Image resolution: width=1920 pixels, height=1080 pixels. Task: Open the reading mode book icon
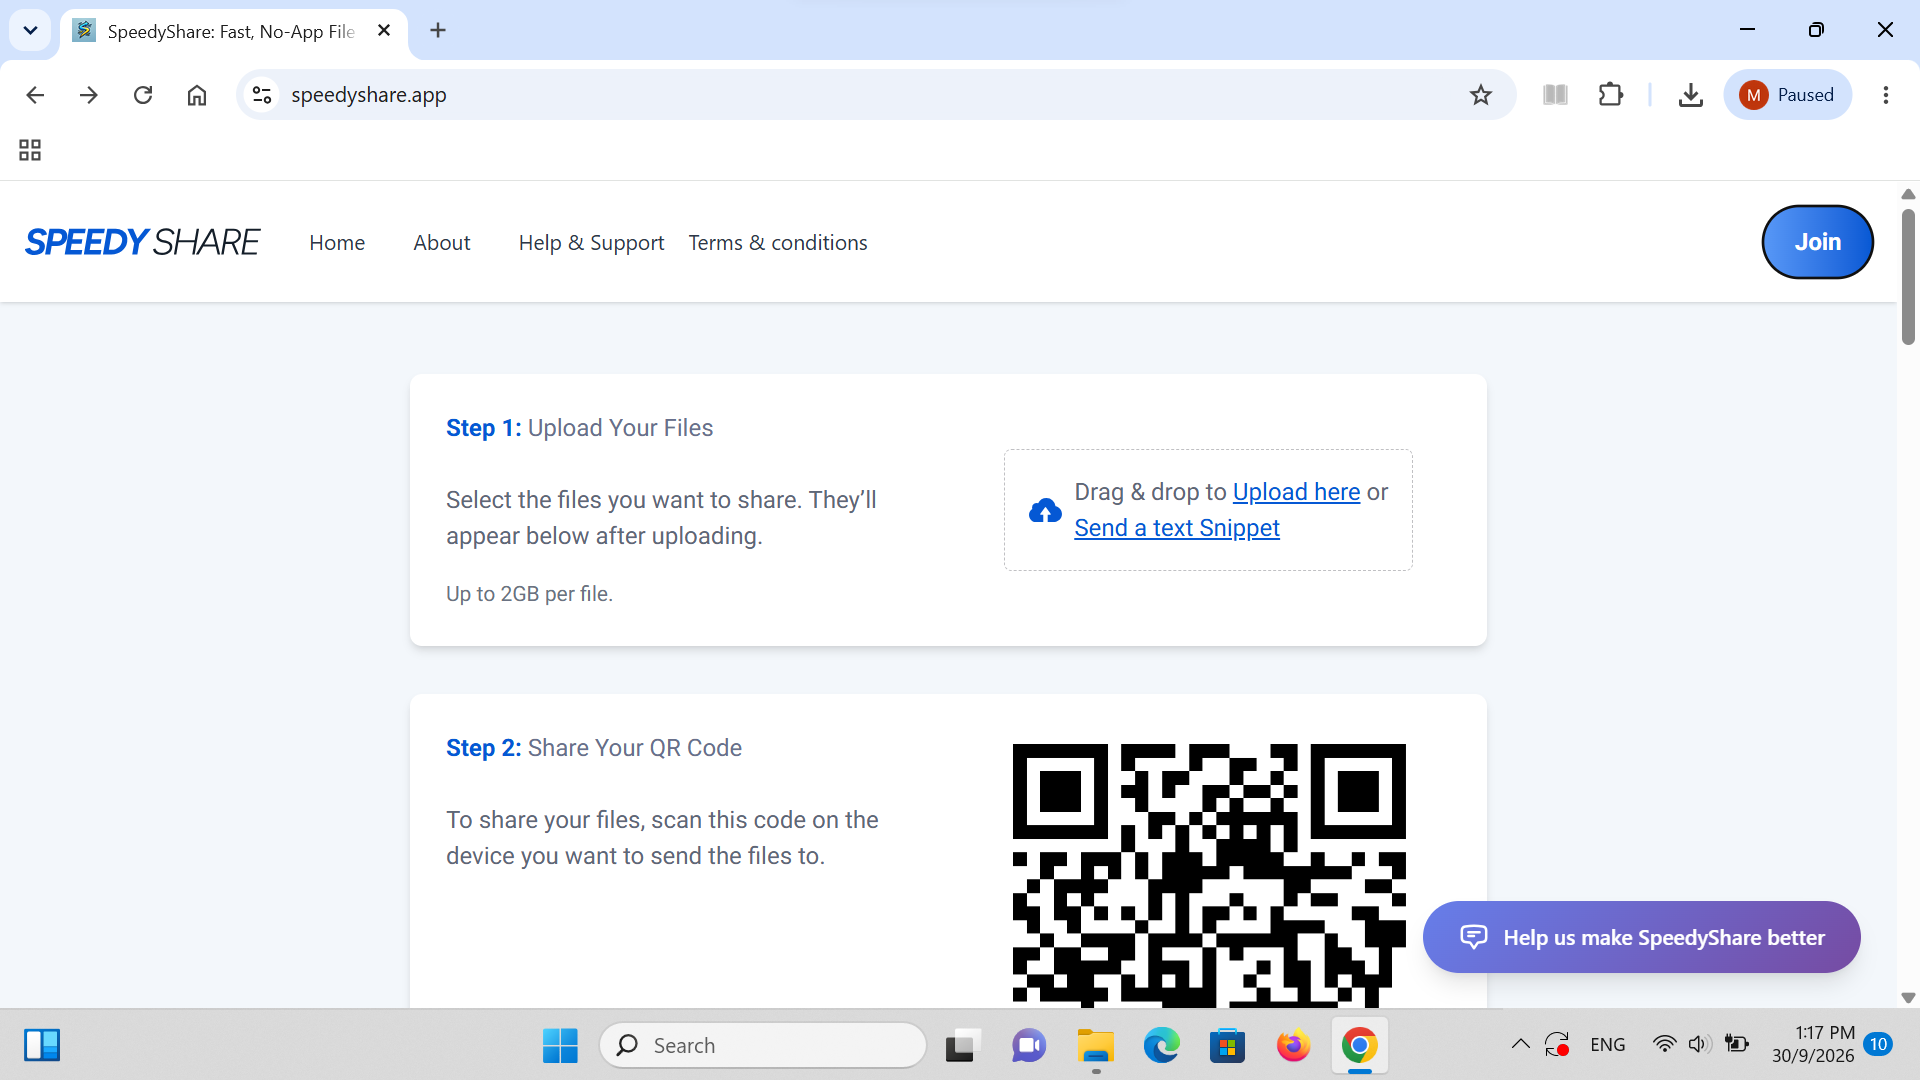click(x=1555, y=95)
